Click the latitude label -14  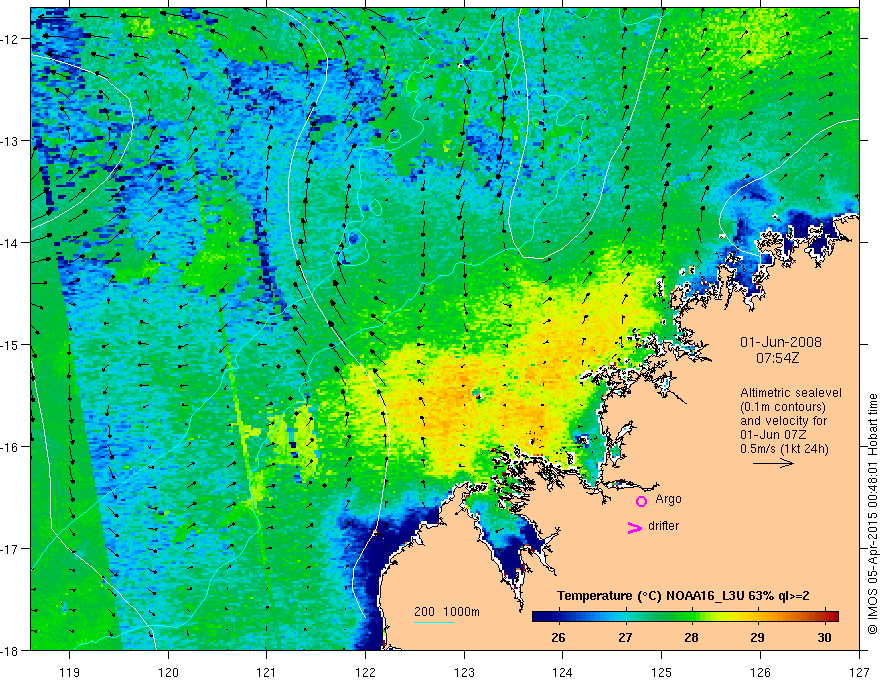11,243
